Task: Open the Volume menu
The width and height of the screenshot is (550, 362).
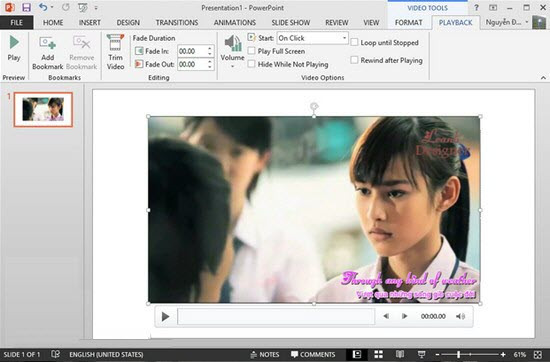Action: coord(232,52)
